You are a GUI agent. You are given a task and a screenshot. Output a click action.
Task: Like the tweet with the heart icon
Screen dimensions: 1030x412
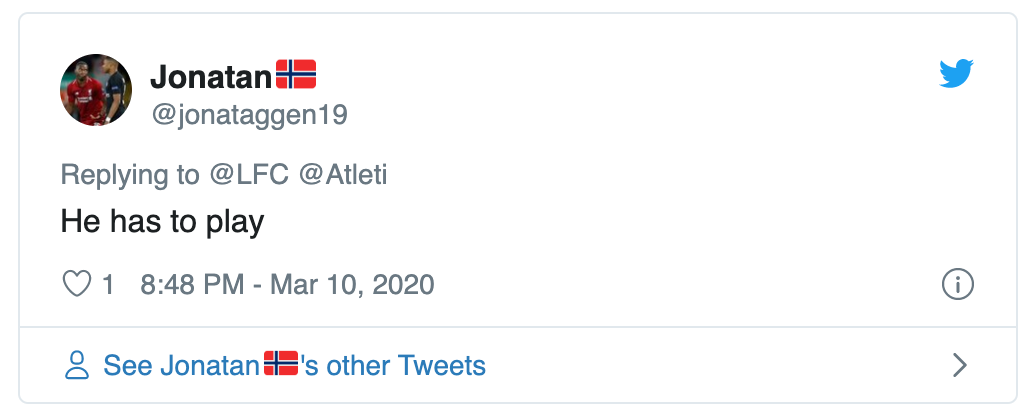[77, 285]
